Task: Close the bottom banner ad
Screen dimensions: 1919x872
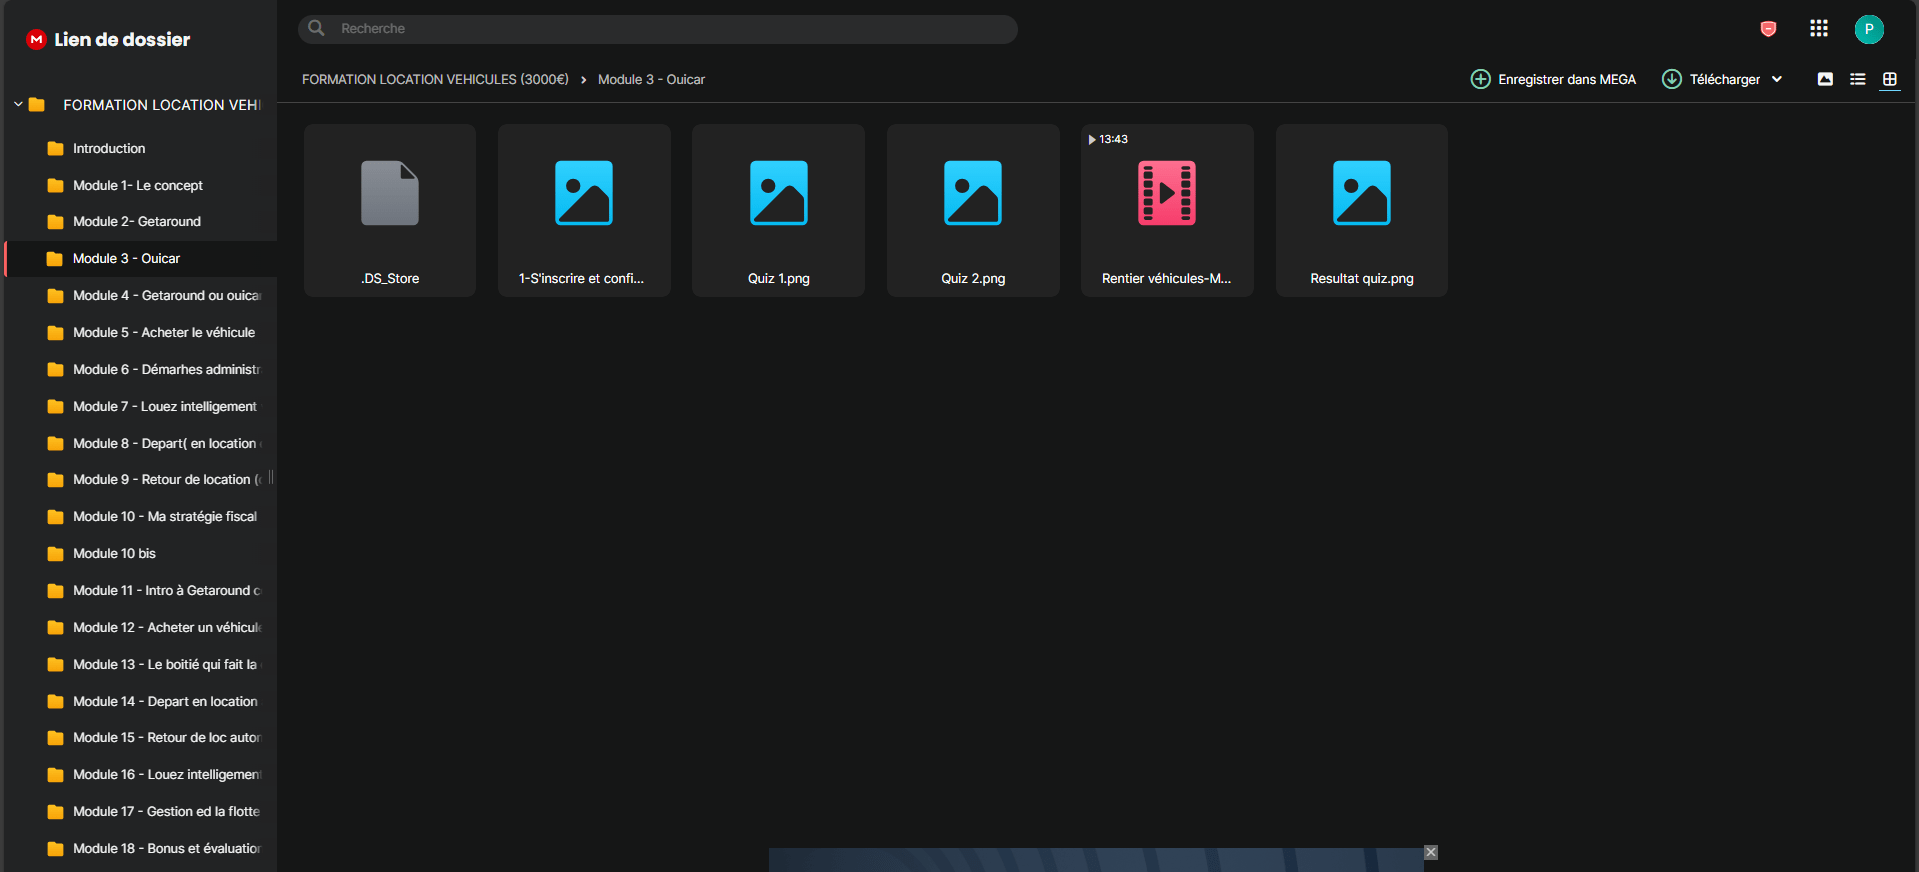Action: coord(1431,852)
